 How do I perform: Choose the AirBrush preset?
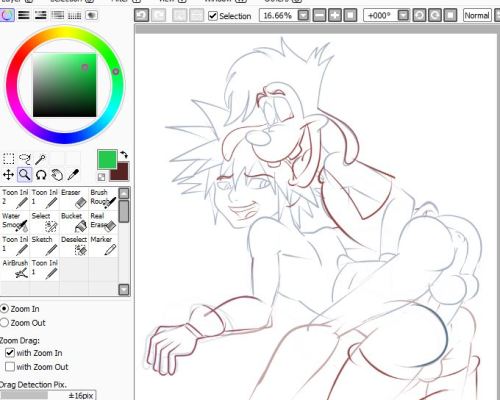point(15,269)
